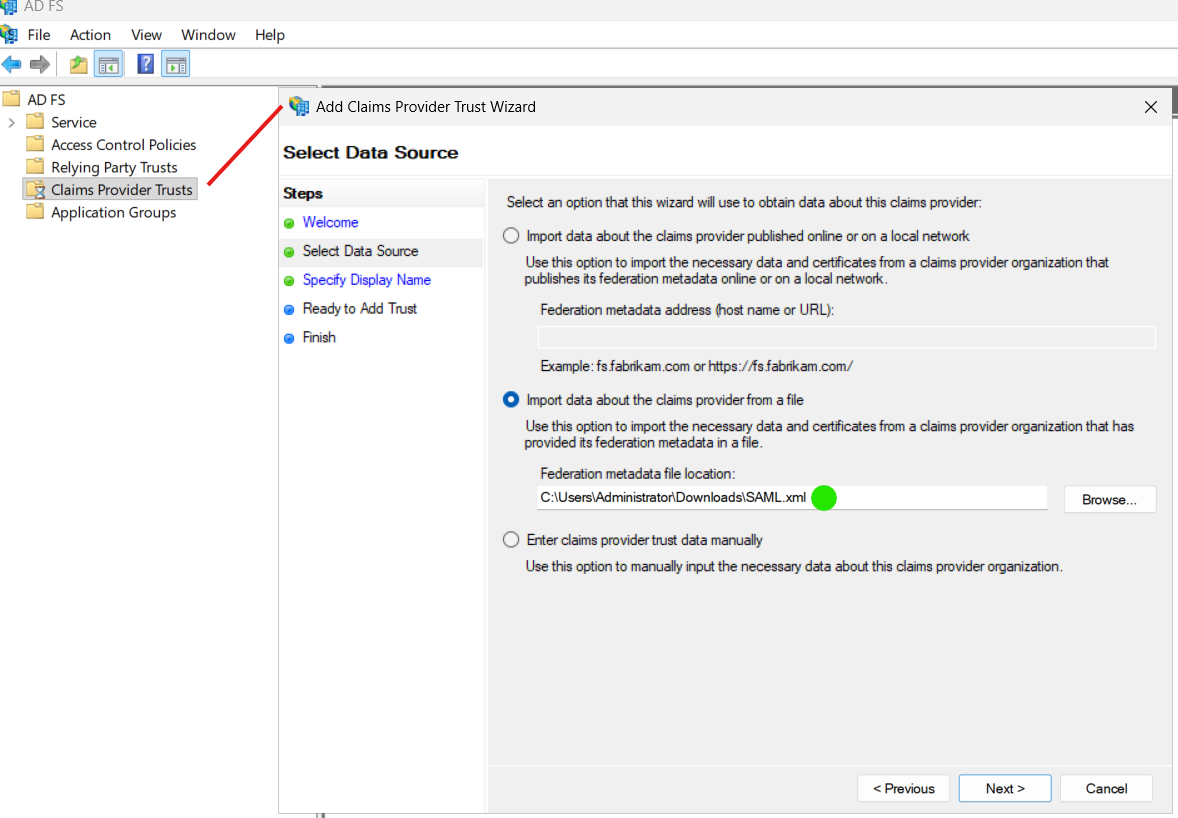The image size is (1178, 818).
Task: Open the Help question mark toolbar icon
Action: (x=146, y=64)
